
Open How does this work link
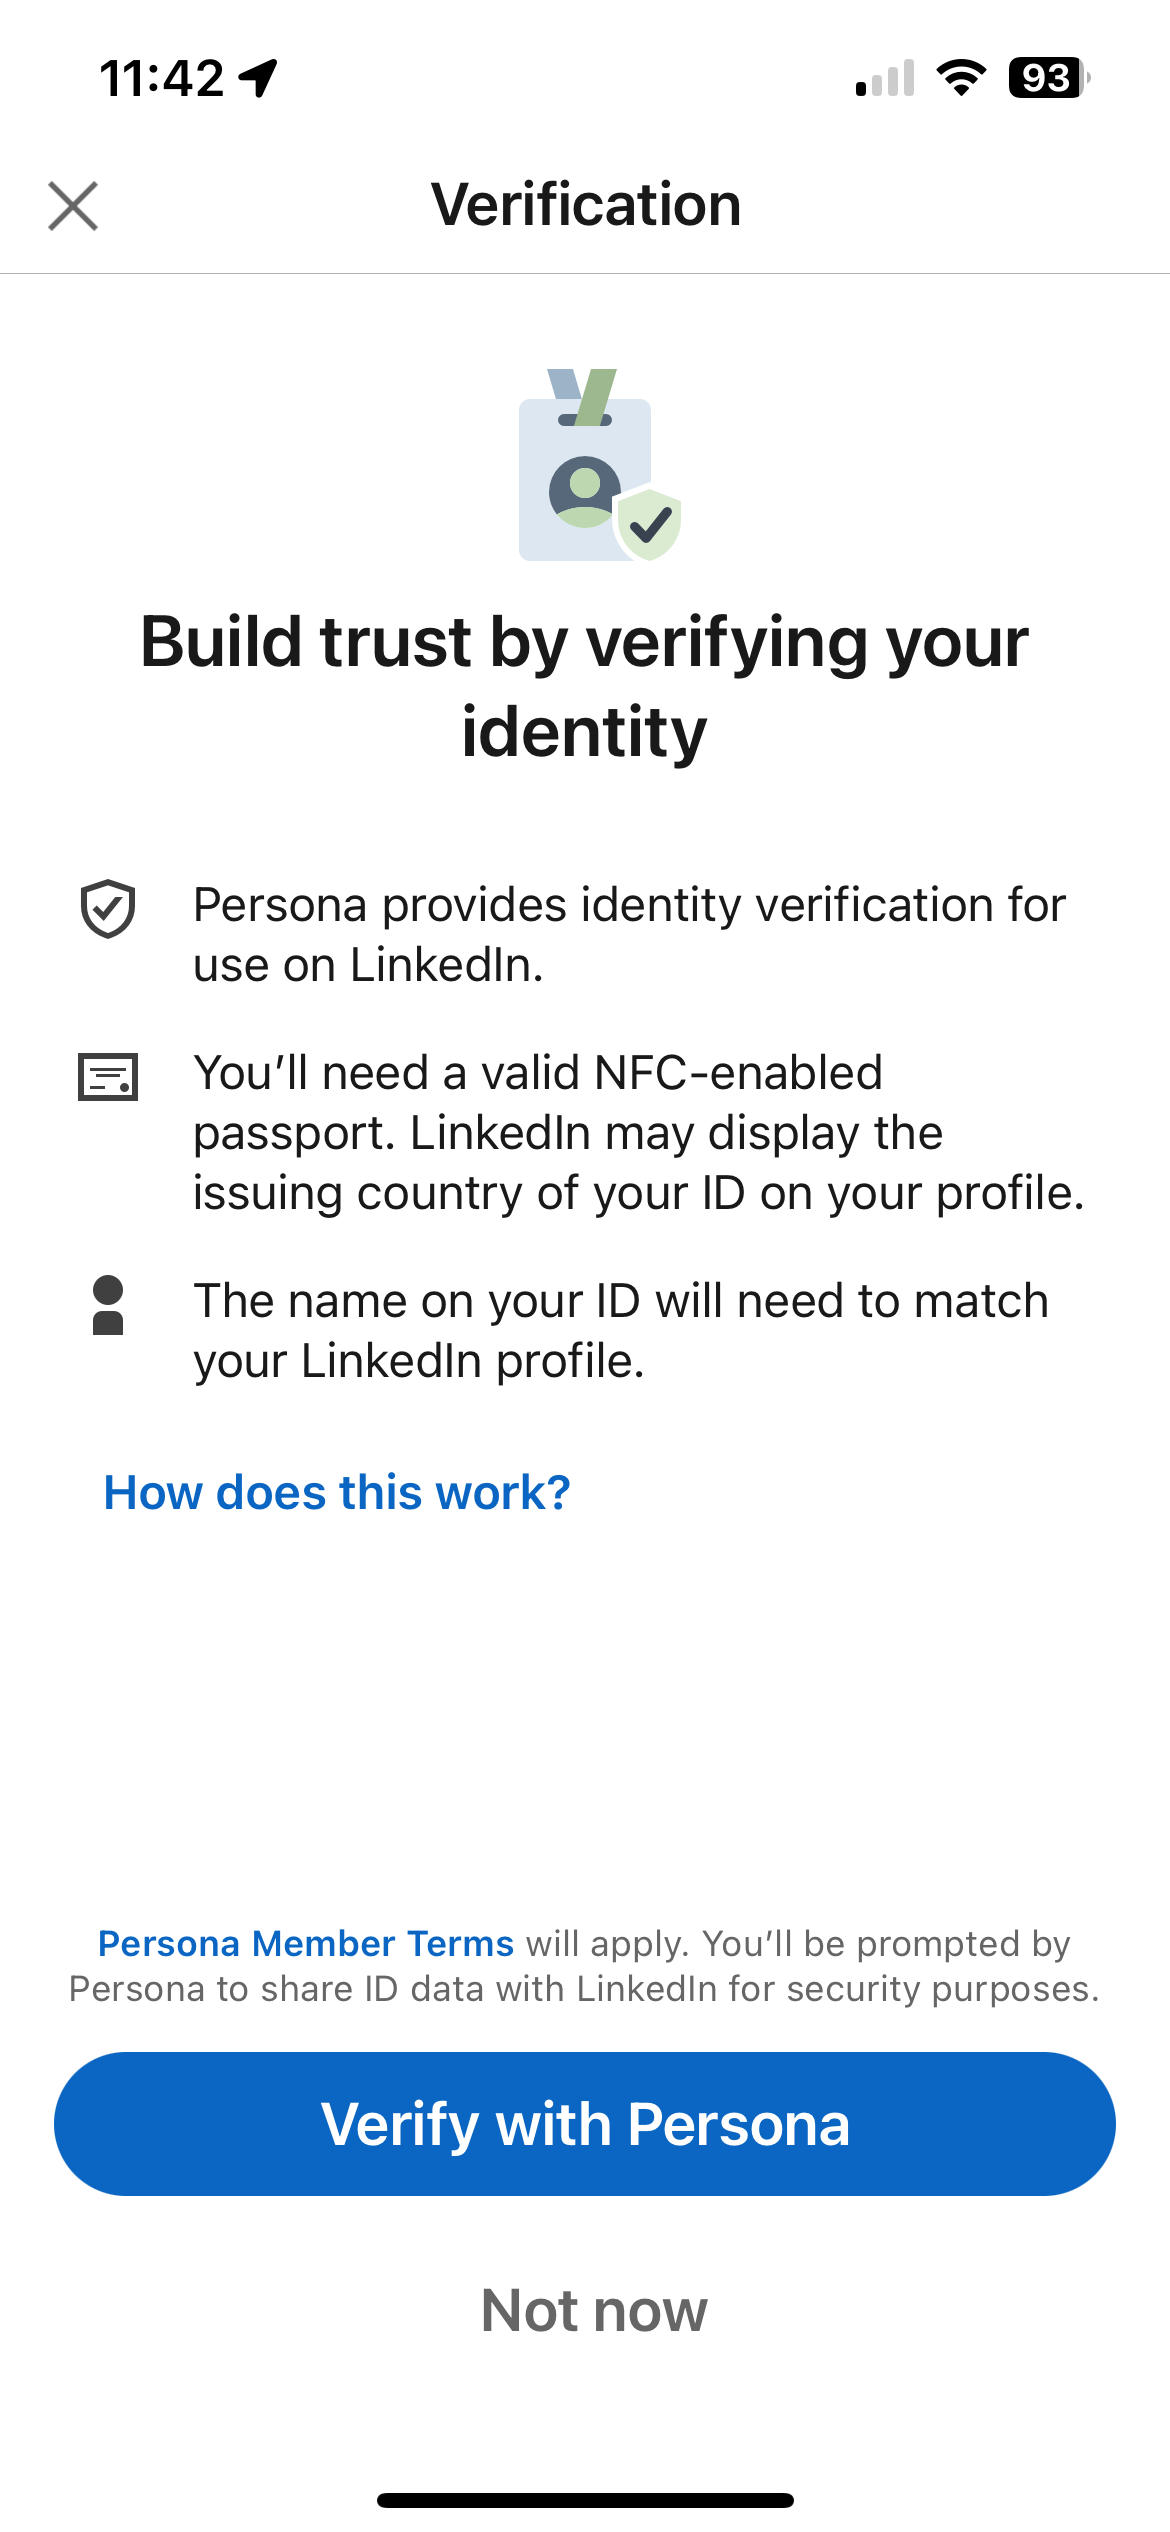pos(334,1491)
